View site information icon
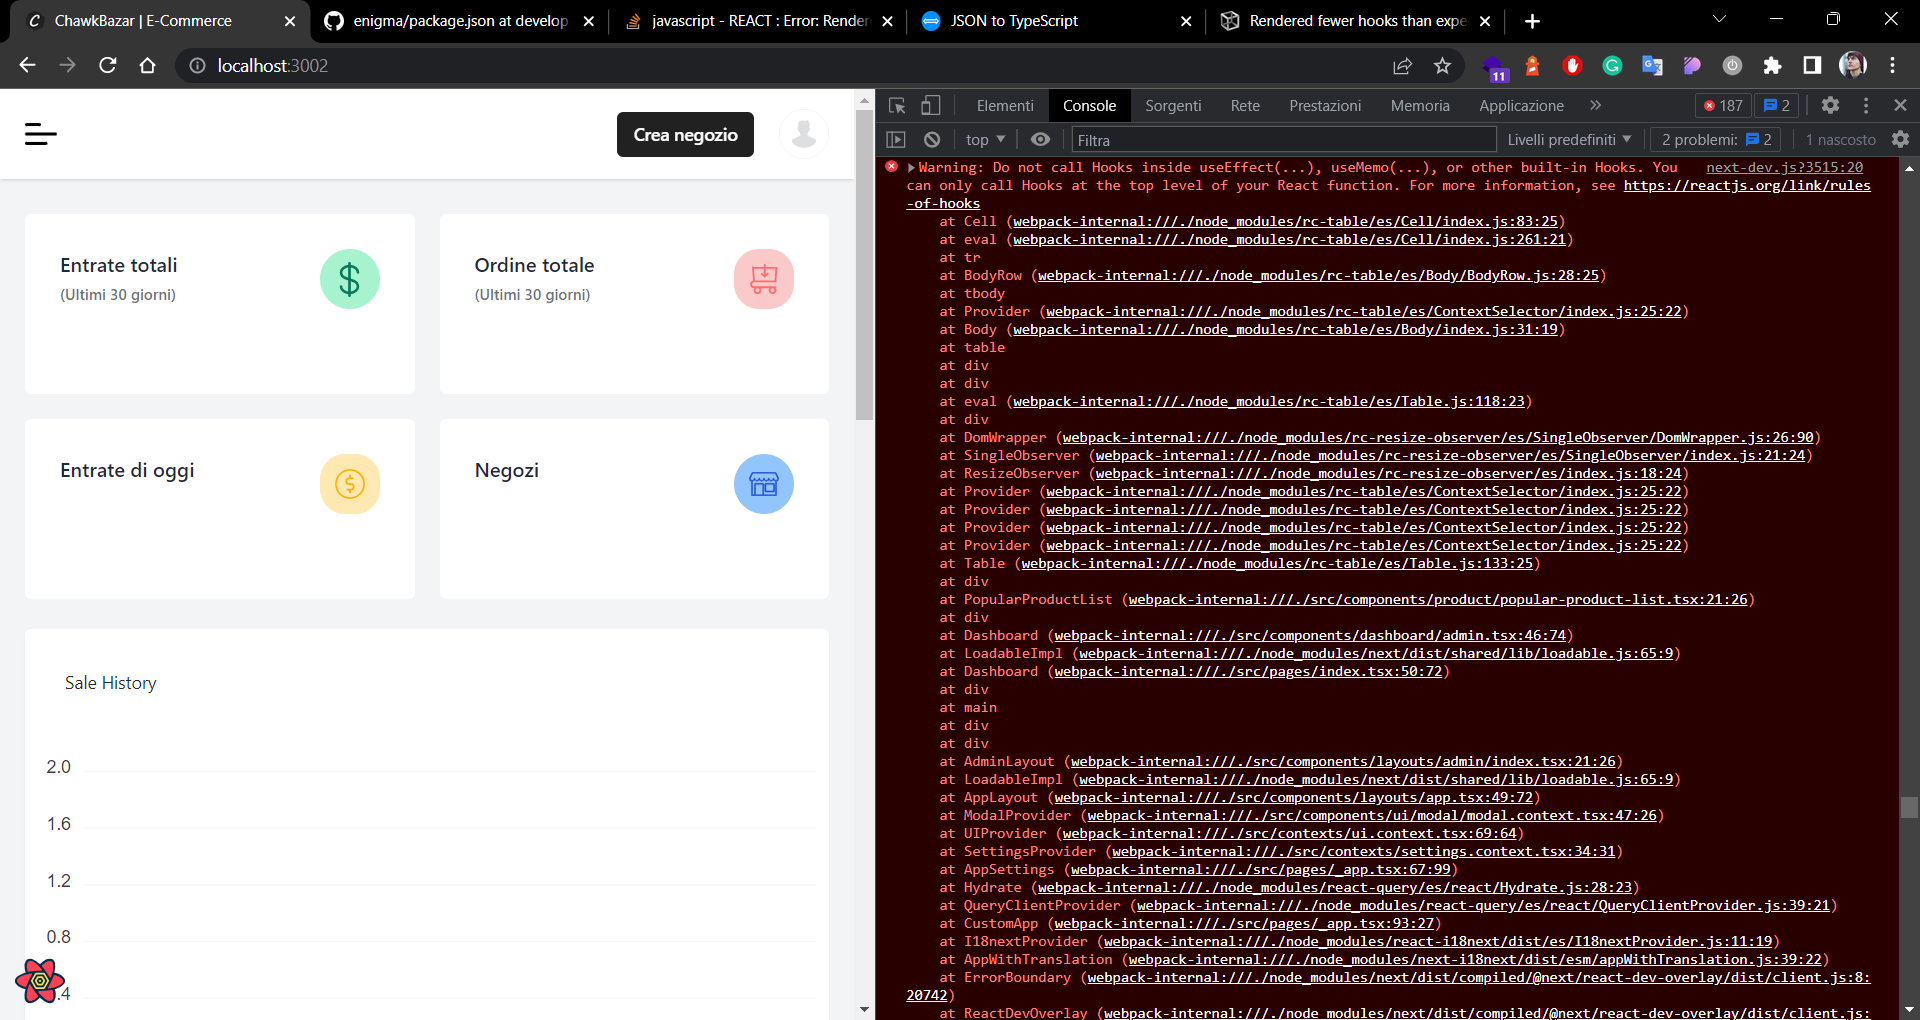 pos(197,65)
